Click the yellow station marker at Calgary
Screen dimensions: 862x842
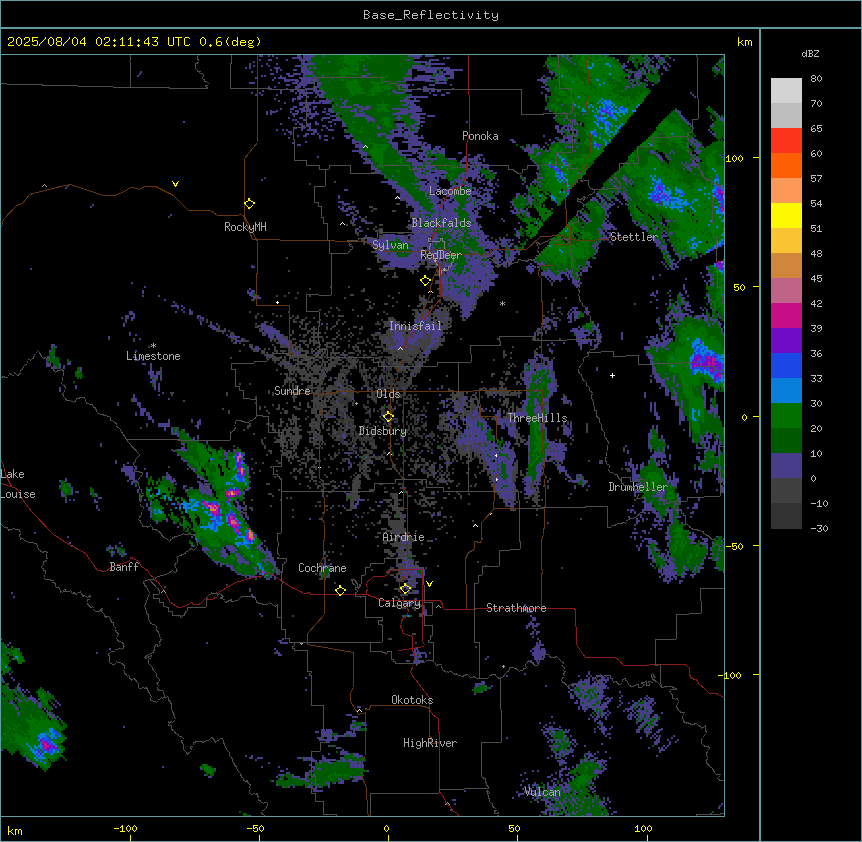(x=405, y=589)
